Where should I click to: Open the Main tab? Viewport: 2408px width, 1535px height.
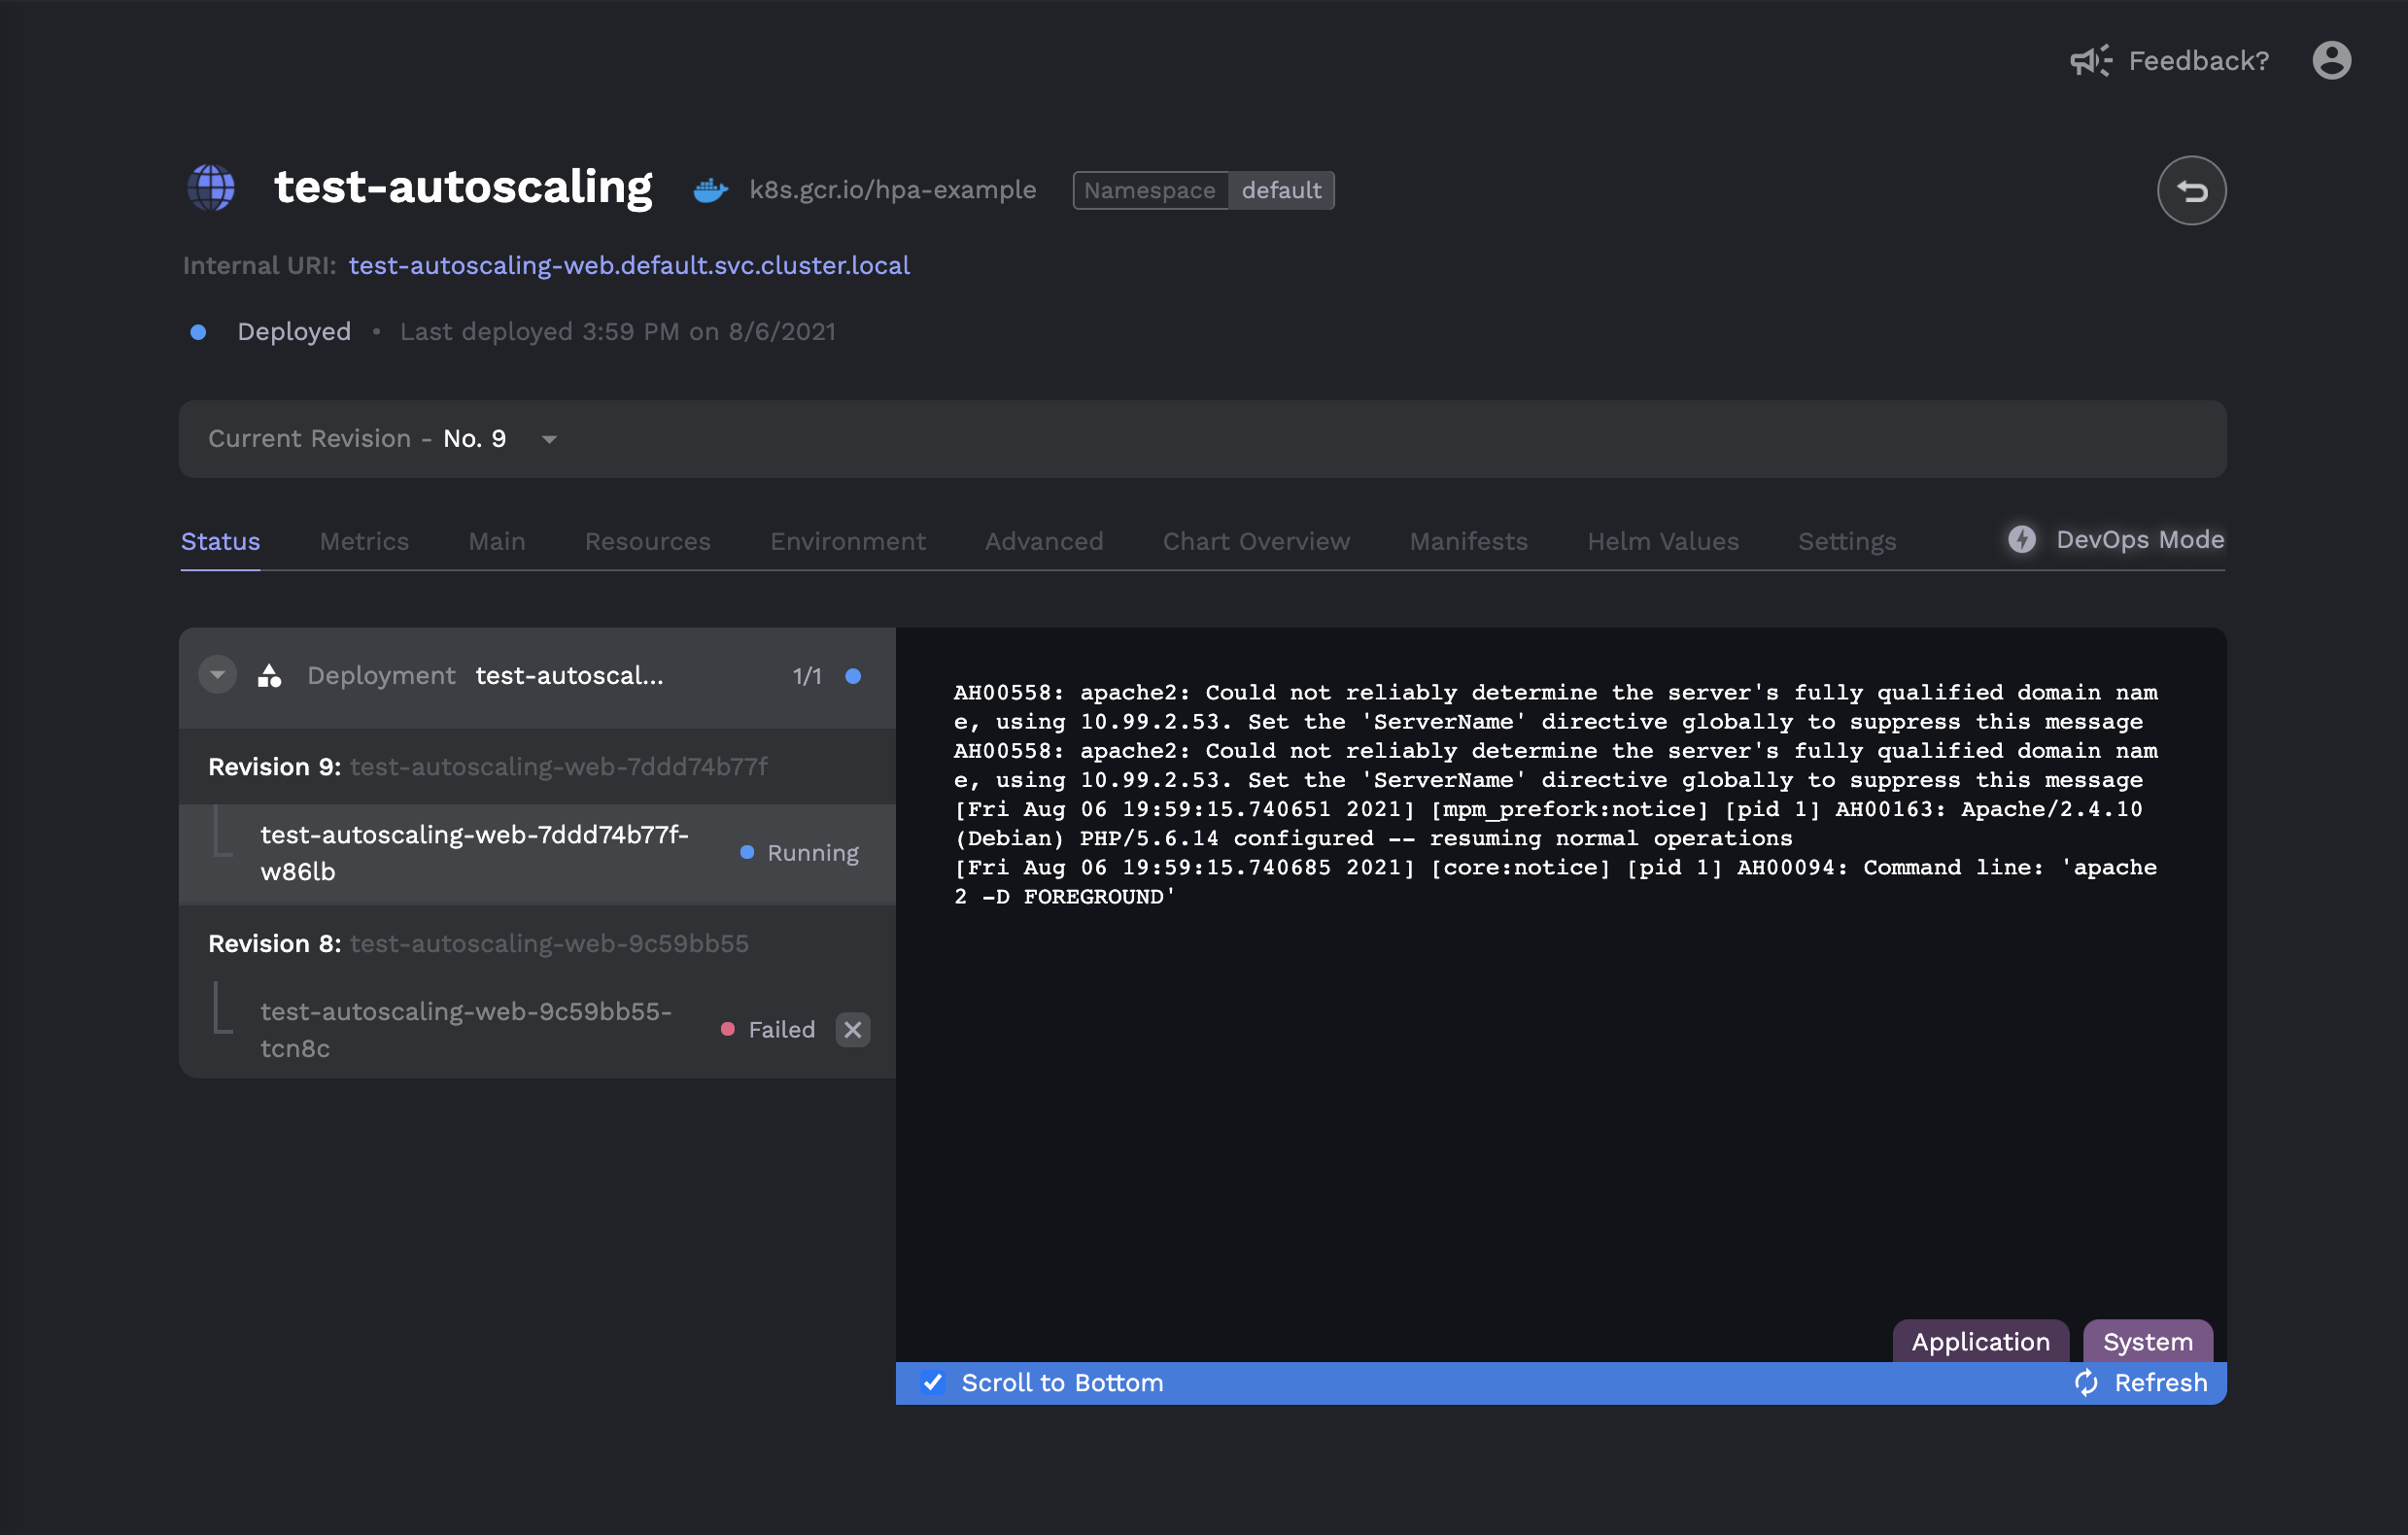coord(497,541)
